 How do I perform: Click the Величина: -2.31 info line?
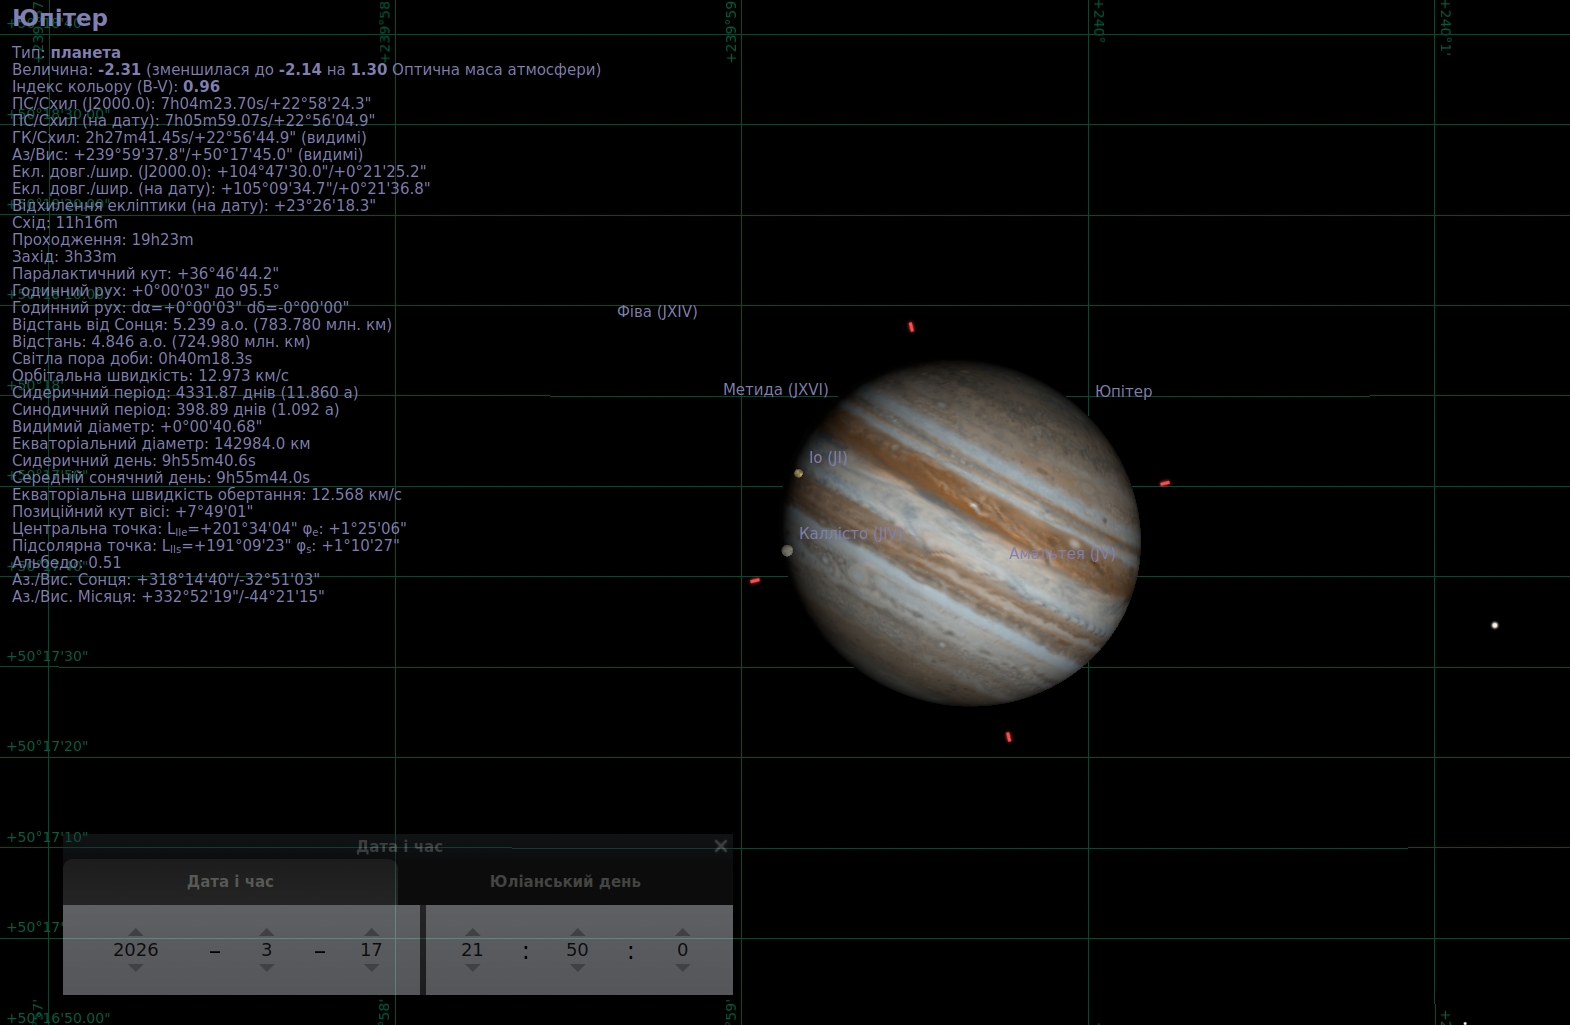click(306, 69)
